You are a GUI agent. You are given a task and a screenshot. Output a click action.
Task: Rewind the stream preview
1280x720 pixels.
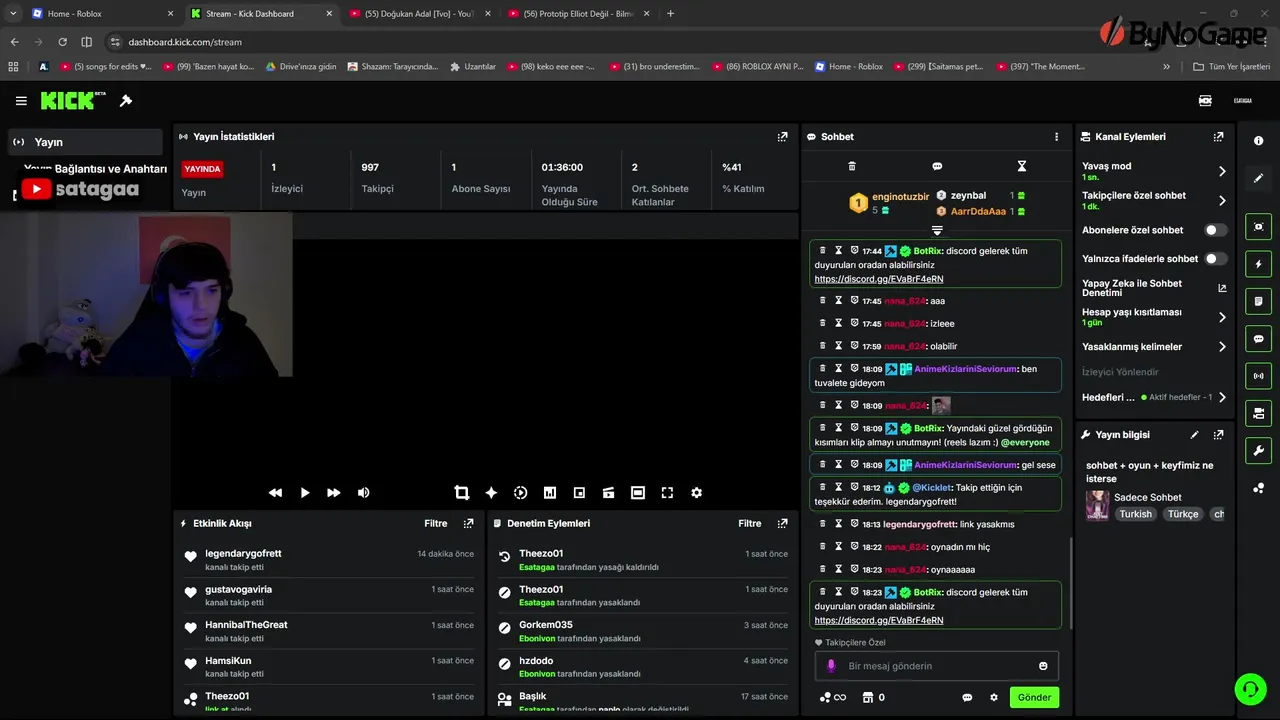click(275, 493)
